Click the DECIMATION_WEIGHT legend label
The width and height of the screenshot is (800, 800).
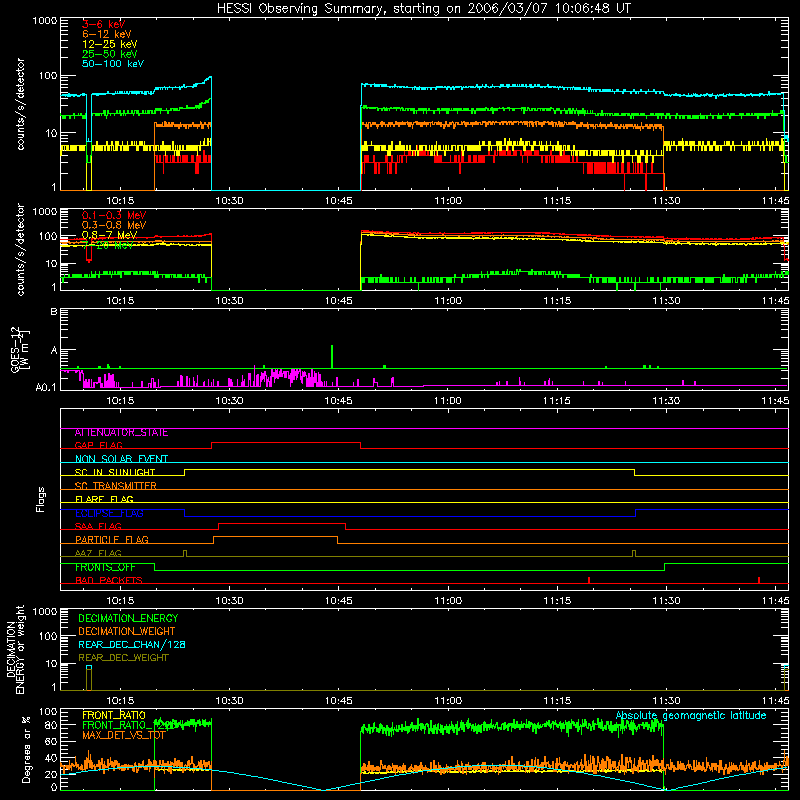pyautogui.click(x=127, y=632)
